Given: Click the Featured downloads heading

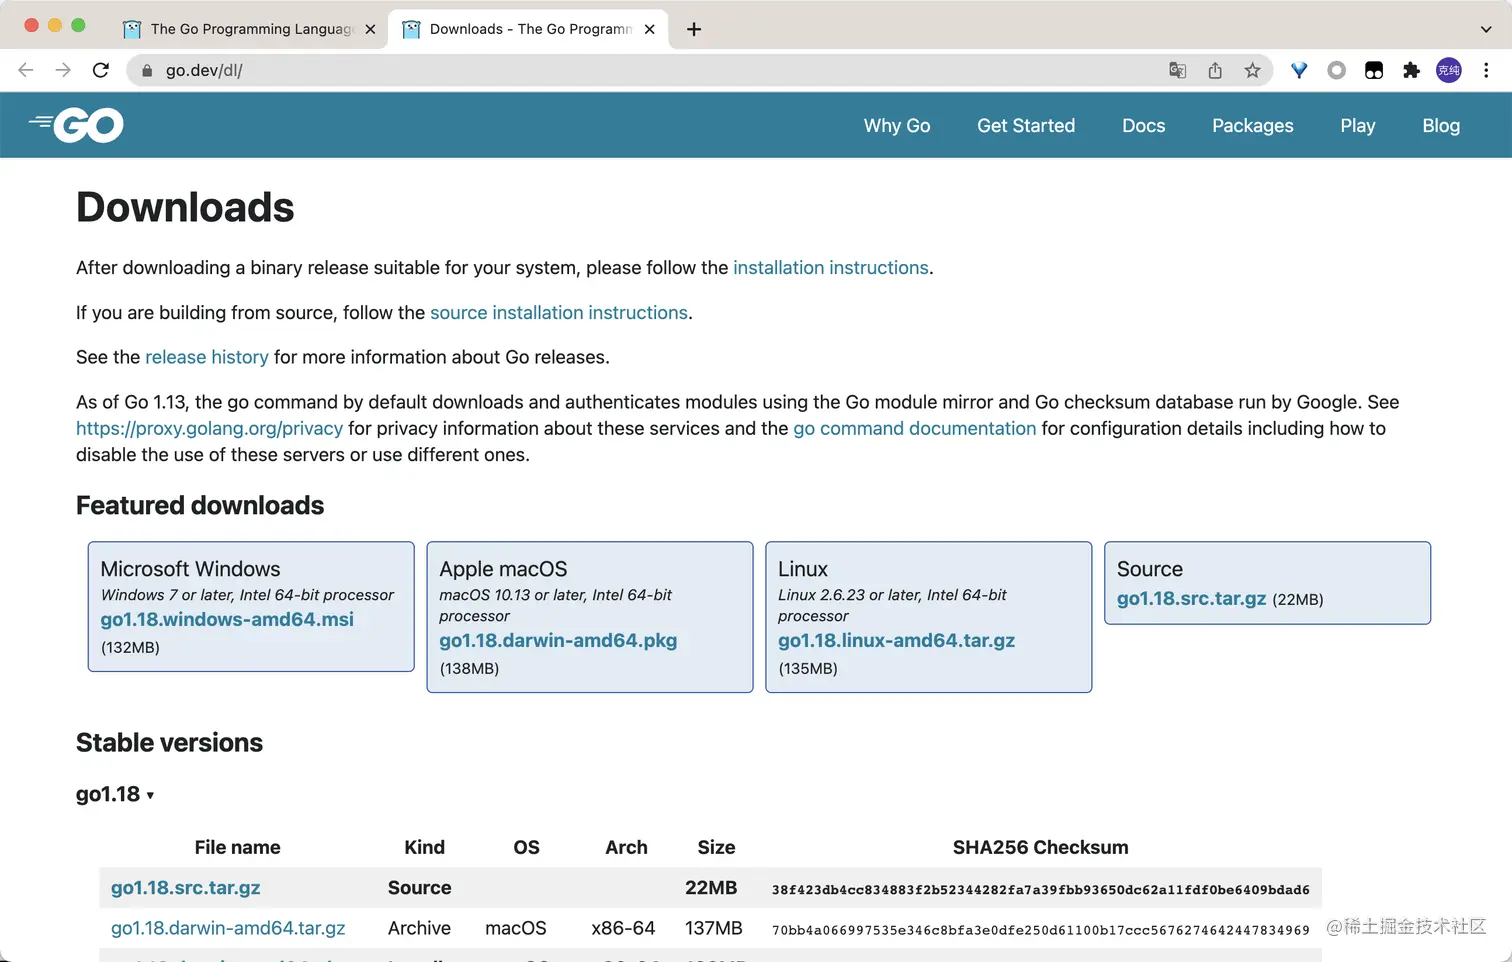Looking at the screenshot, I should point(200,506).
